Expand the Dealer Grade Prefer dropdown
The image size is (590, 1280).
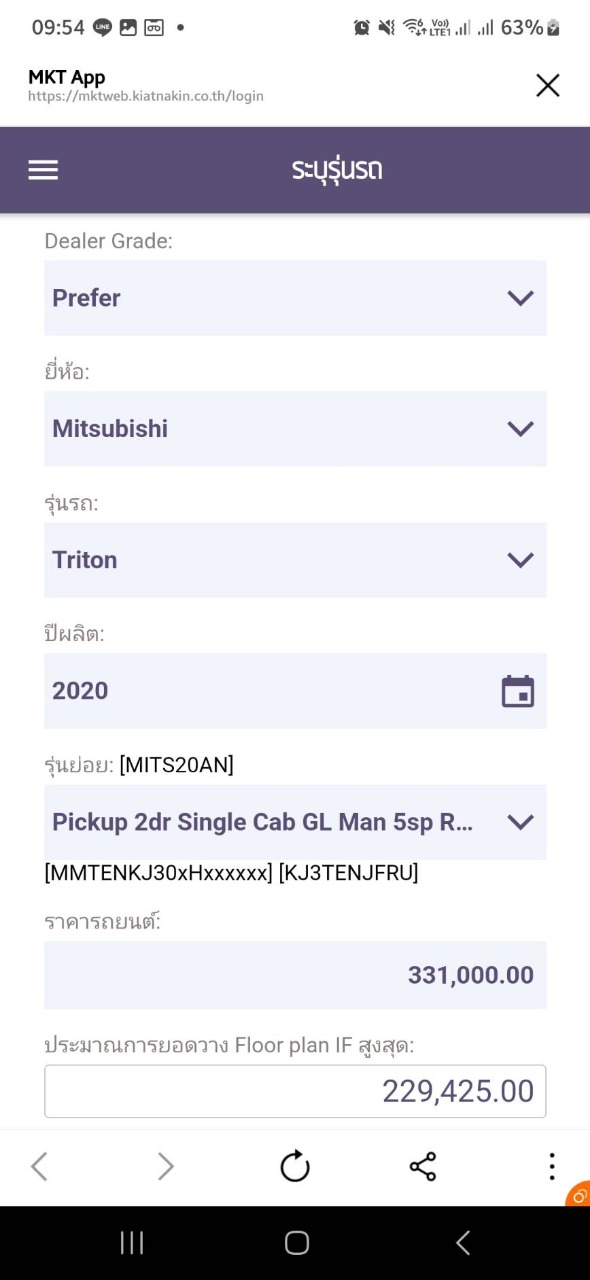pyautogui.click(x=295, y=298)
